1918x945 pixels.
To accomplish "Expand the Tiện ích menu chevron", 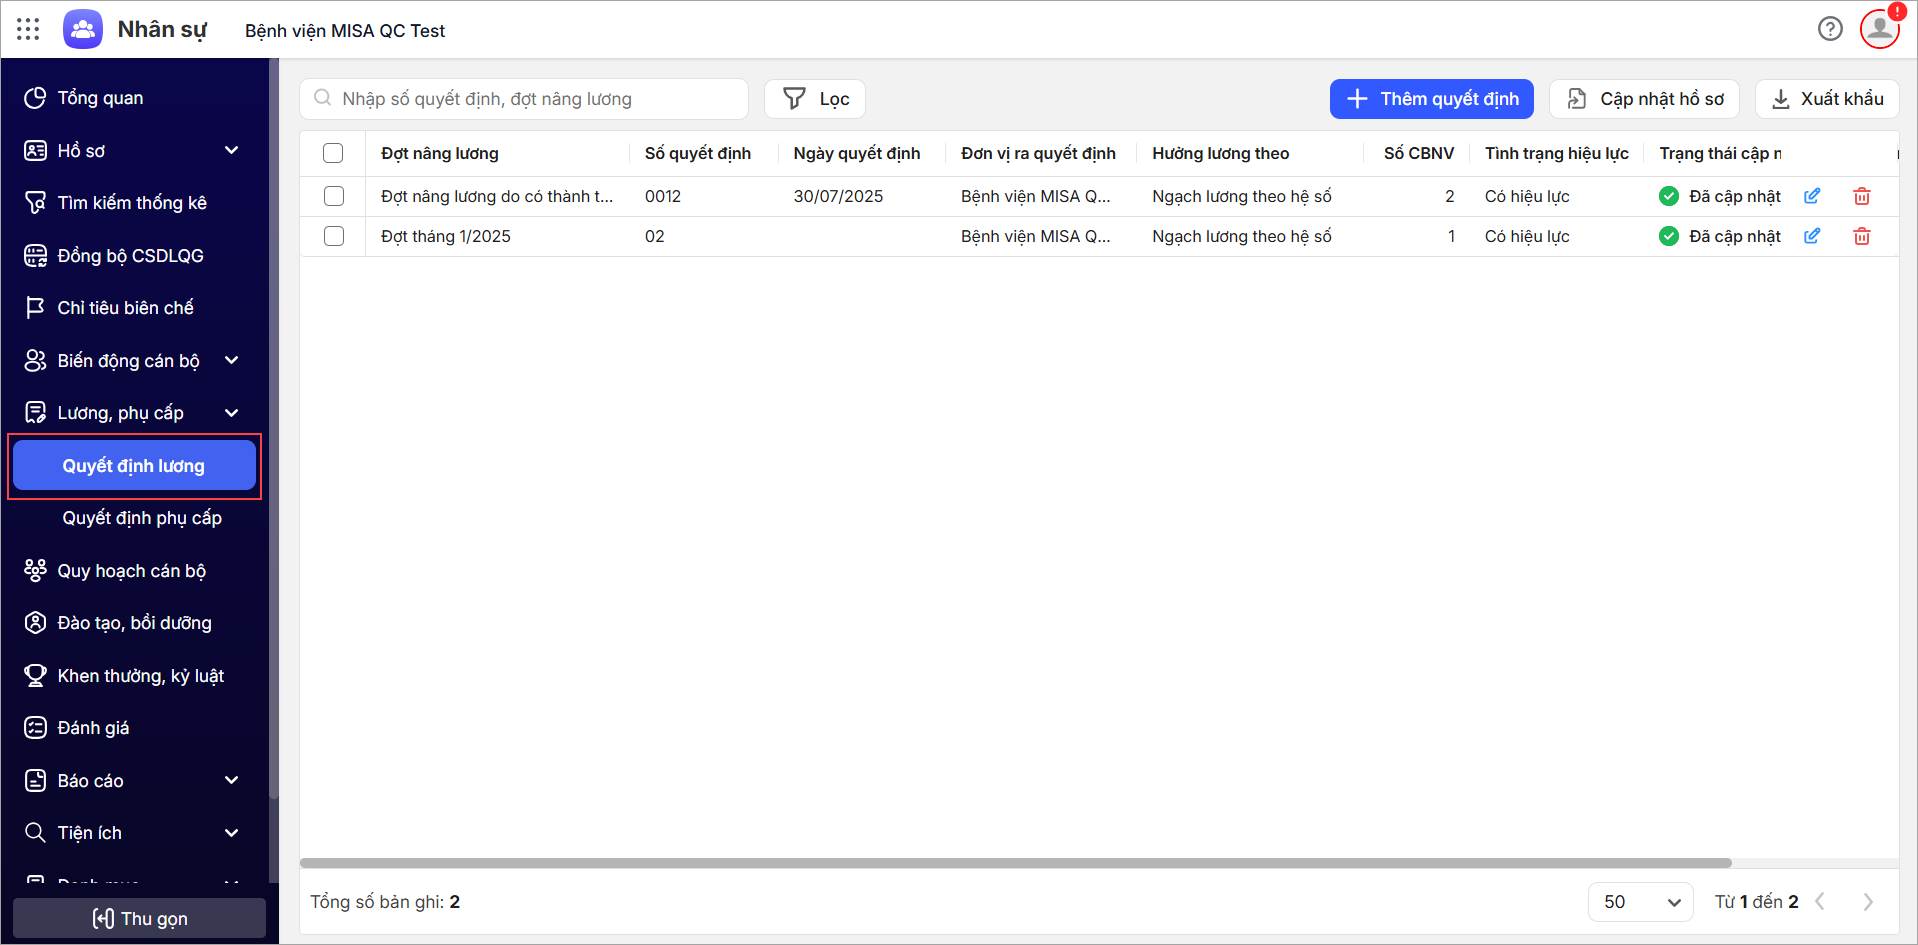I will pos(232,833).
